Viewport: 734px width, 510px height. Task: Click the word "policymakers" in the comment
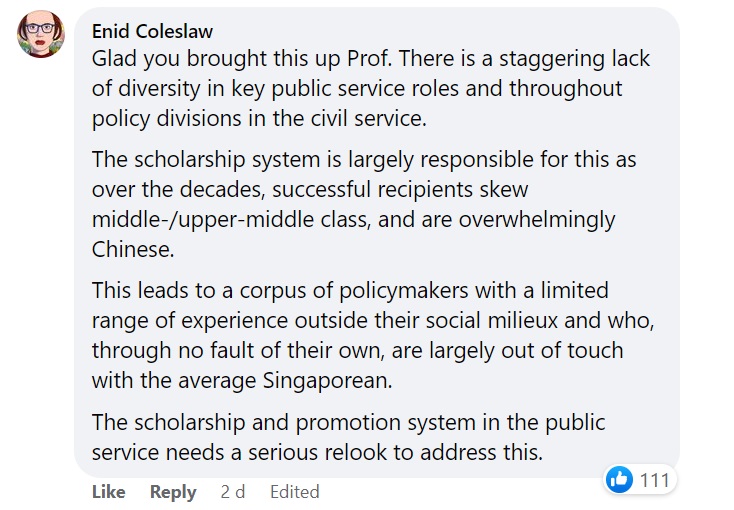pyautogui.click(x=404, y=291)
